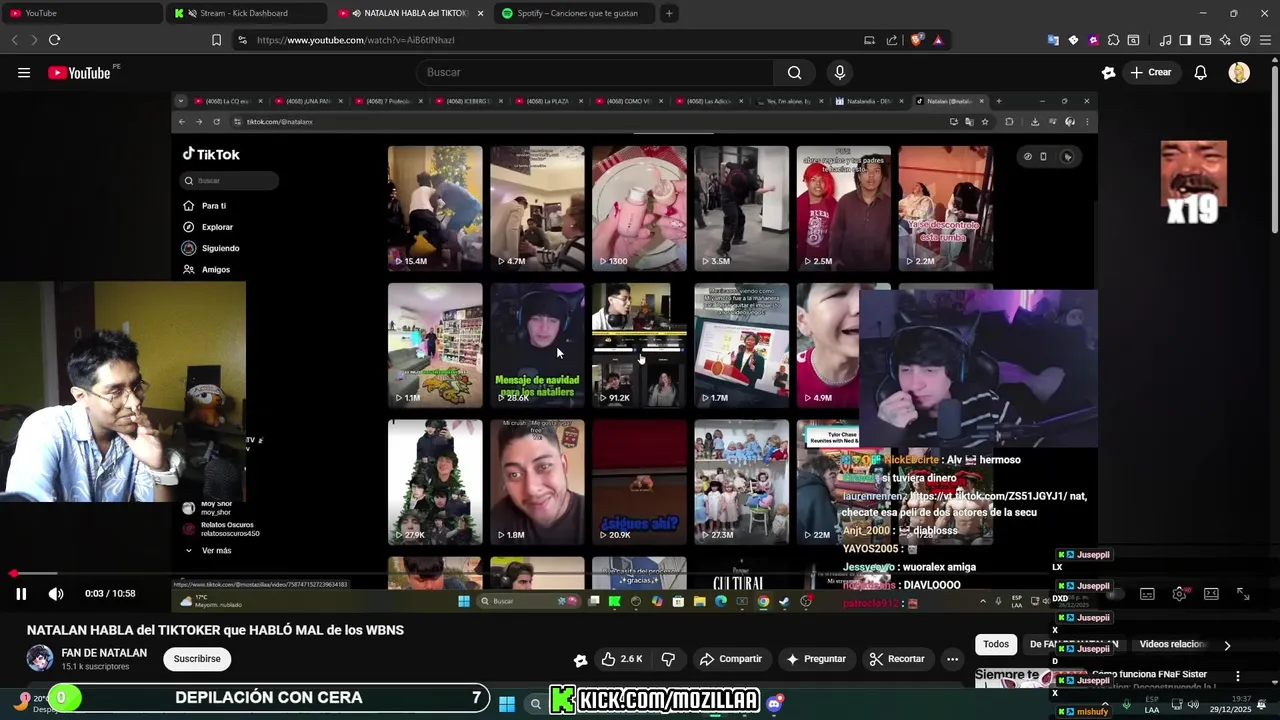Screen dimensions: 1280x720
Task: Click the Brave Shields lion icon
Action: [916, 40]
